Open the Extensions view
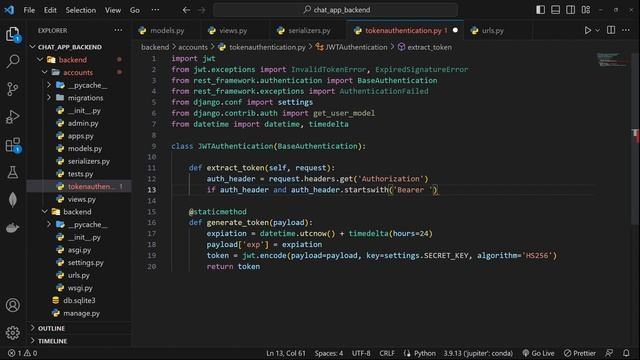The width and height of the screenshot is (640, 360). coord(13,145)
